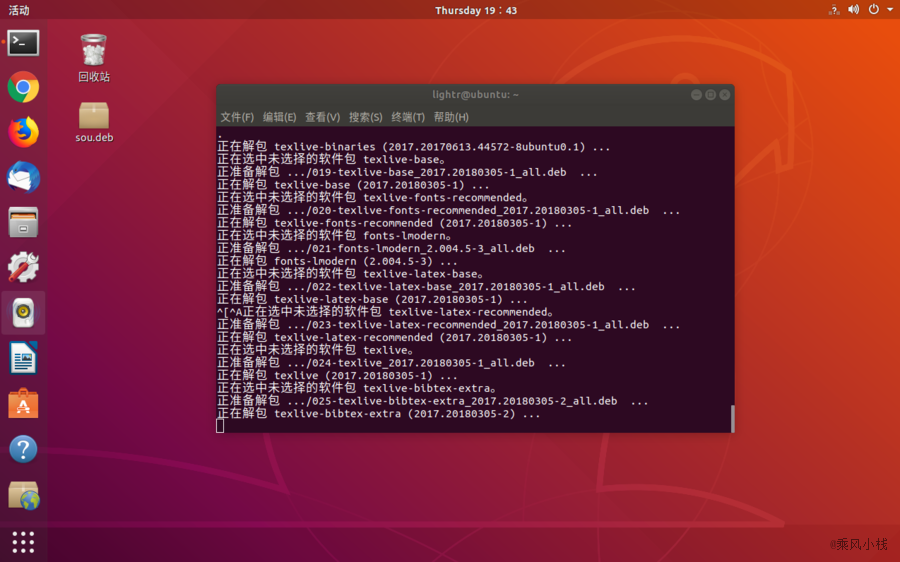The image size is (900, 562).
Task: Click the line 正在解包 texlive (2017.20180305-1)
Action: (337, 376)
